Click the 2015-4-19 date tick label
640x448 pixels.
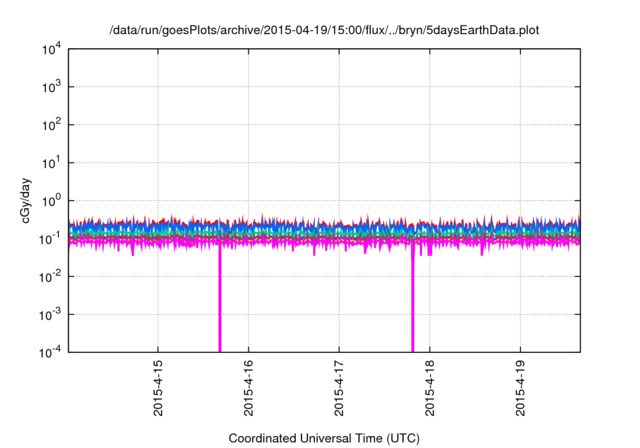[520, 388]
